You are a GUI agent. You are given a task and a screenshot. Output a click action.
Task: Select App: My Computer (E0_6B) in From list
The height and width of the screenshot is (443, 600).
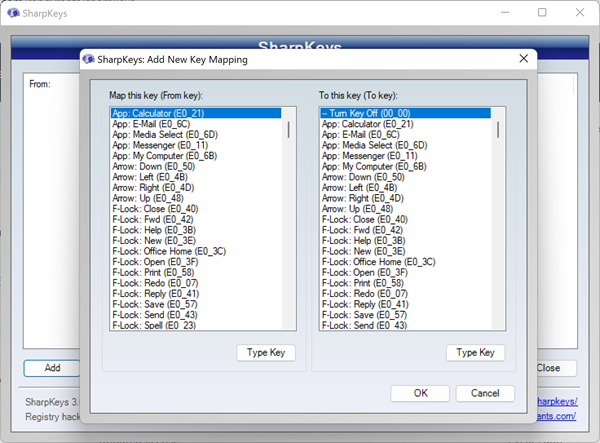coord(196,156)
